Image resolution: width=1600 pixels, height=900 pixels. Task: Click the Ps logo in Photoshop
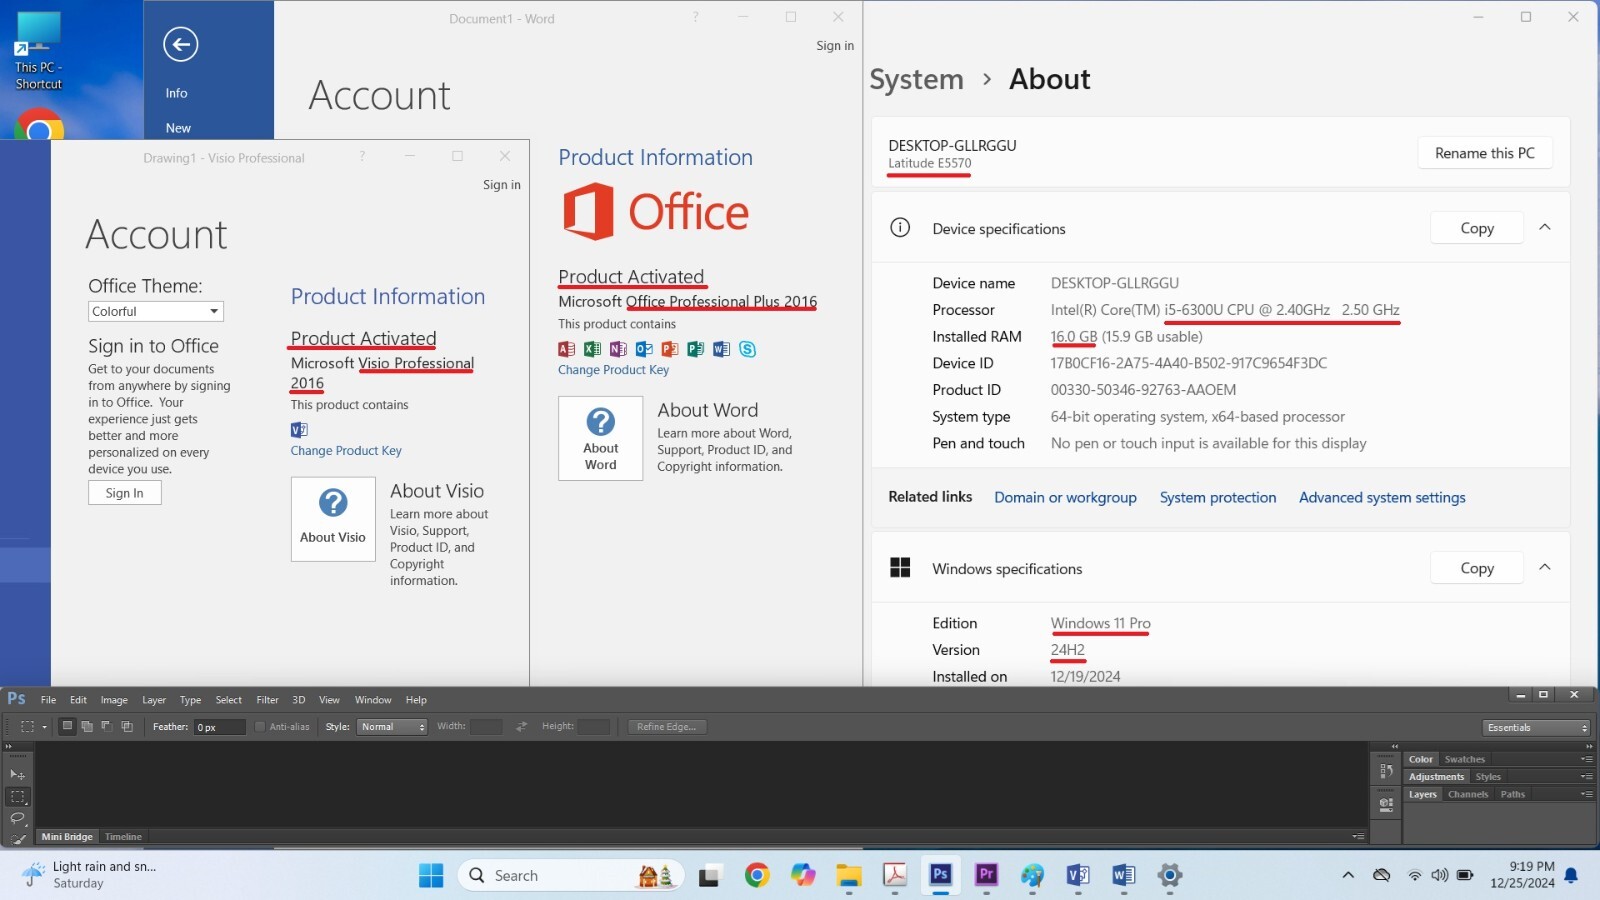click(17, 699)
